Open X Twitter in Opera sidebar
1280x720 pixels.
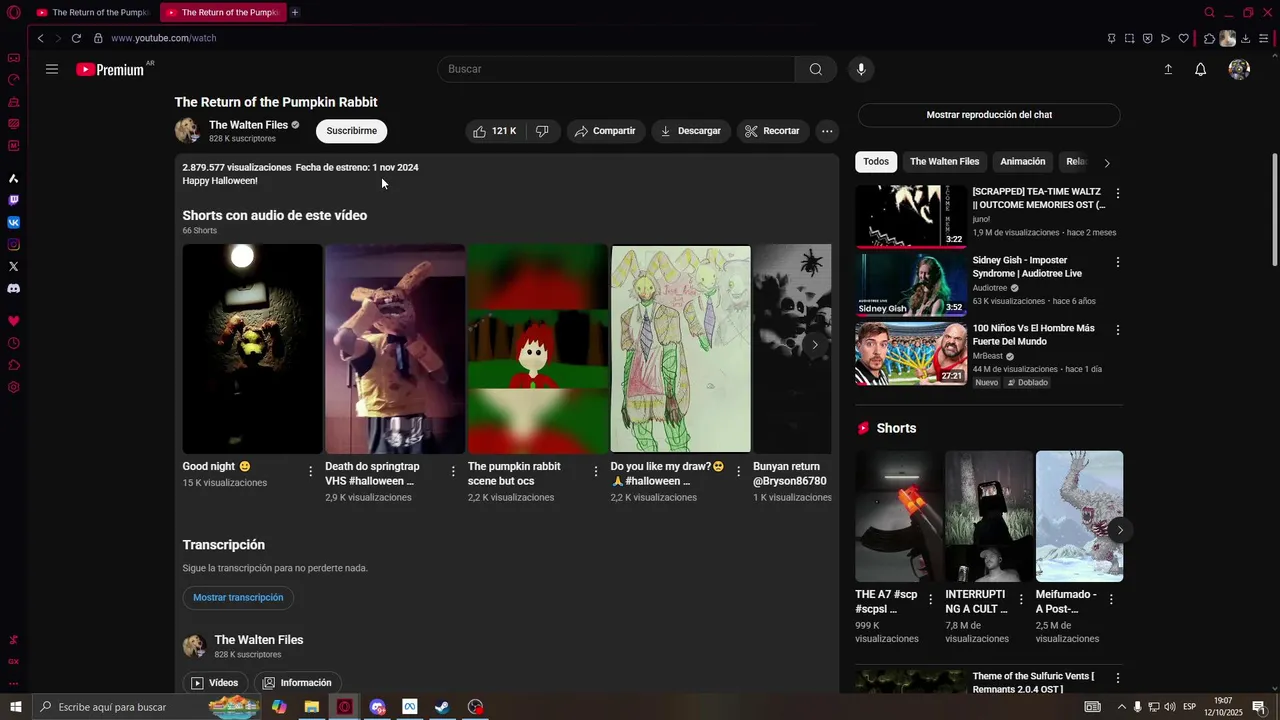13,266
